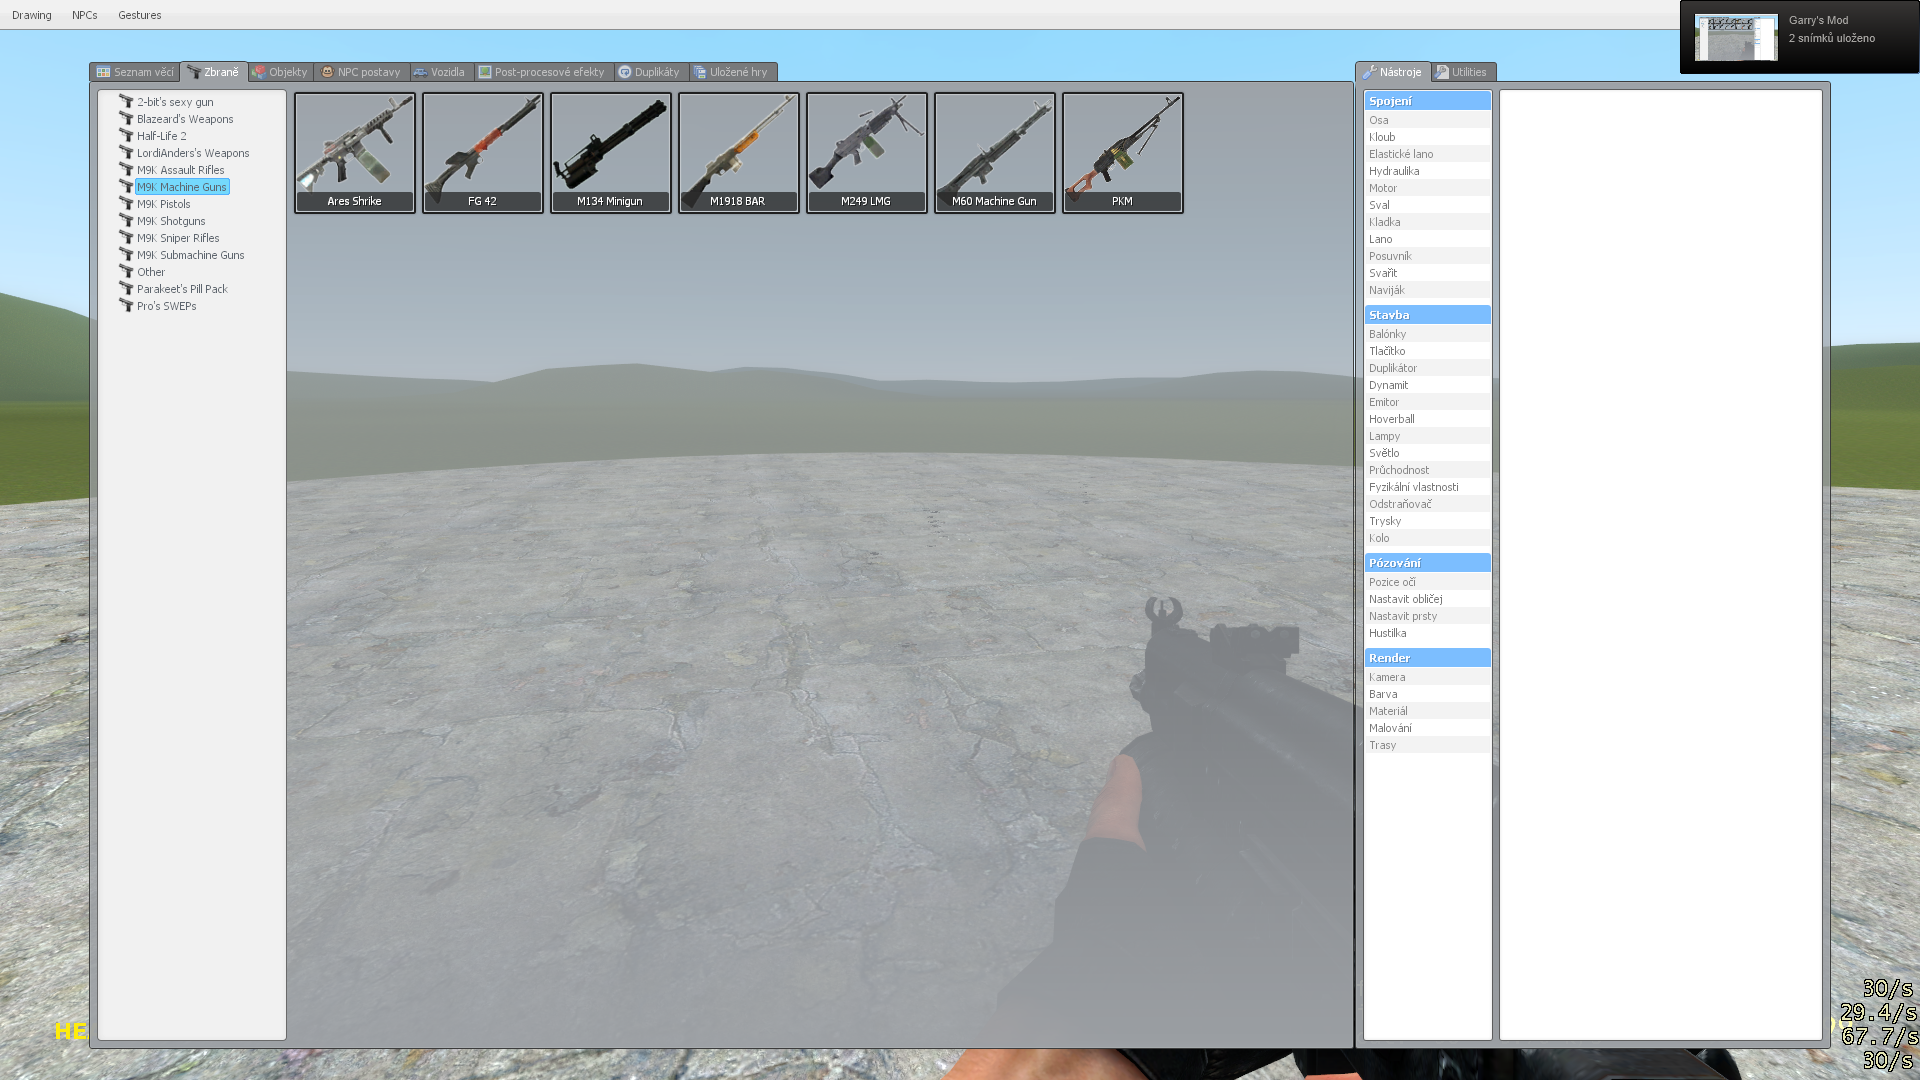Select the Osa tool
Screen dimensions: 1920x1080
tap(1427, 120)
